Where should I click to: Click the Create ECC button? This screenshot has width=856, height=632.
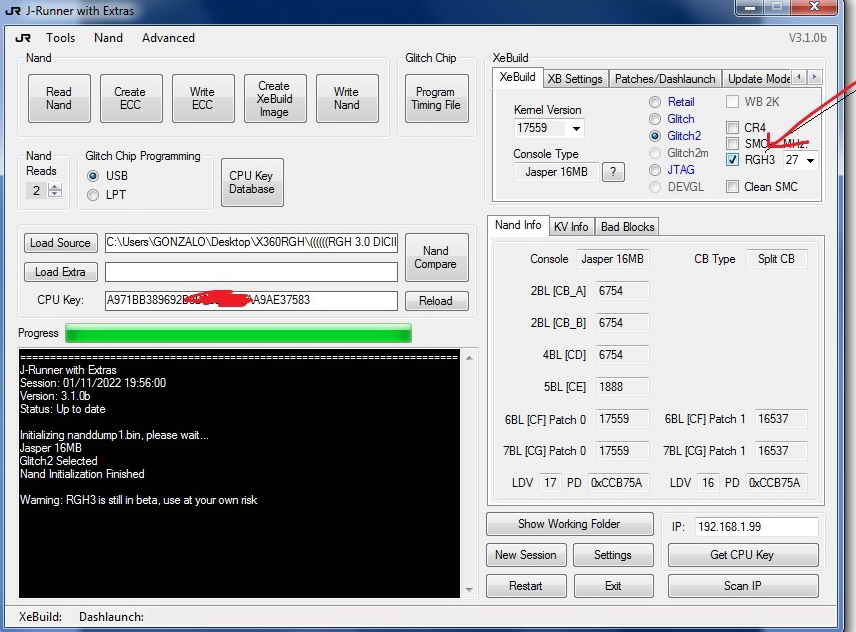pyautogui.click(x=131, y=98)
